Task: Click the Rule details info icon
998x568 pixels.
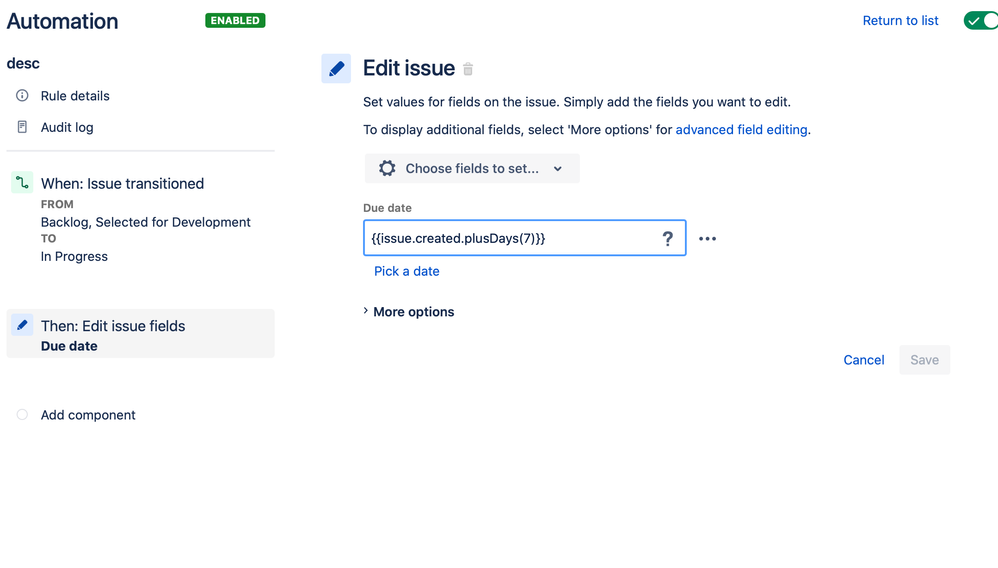Action: pyautogui.click(x=22, y=96)
